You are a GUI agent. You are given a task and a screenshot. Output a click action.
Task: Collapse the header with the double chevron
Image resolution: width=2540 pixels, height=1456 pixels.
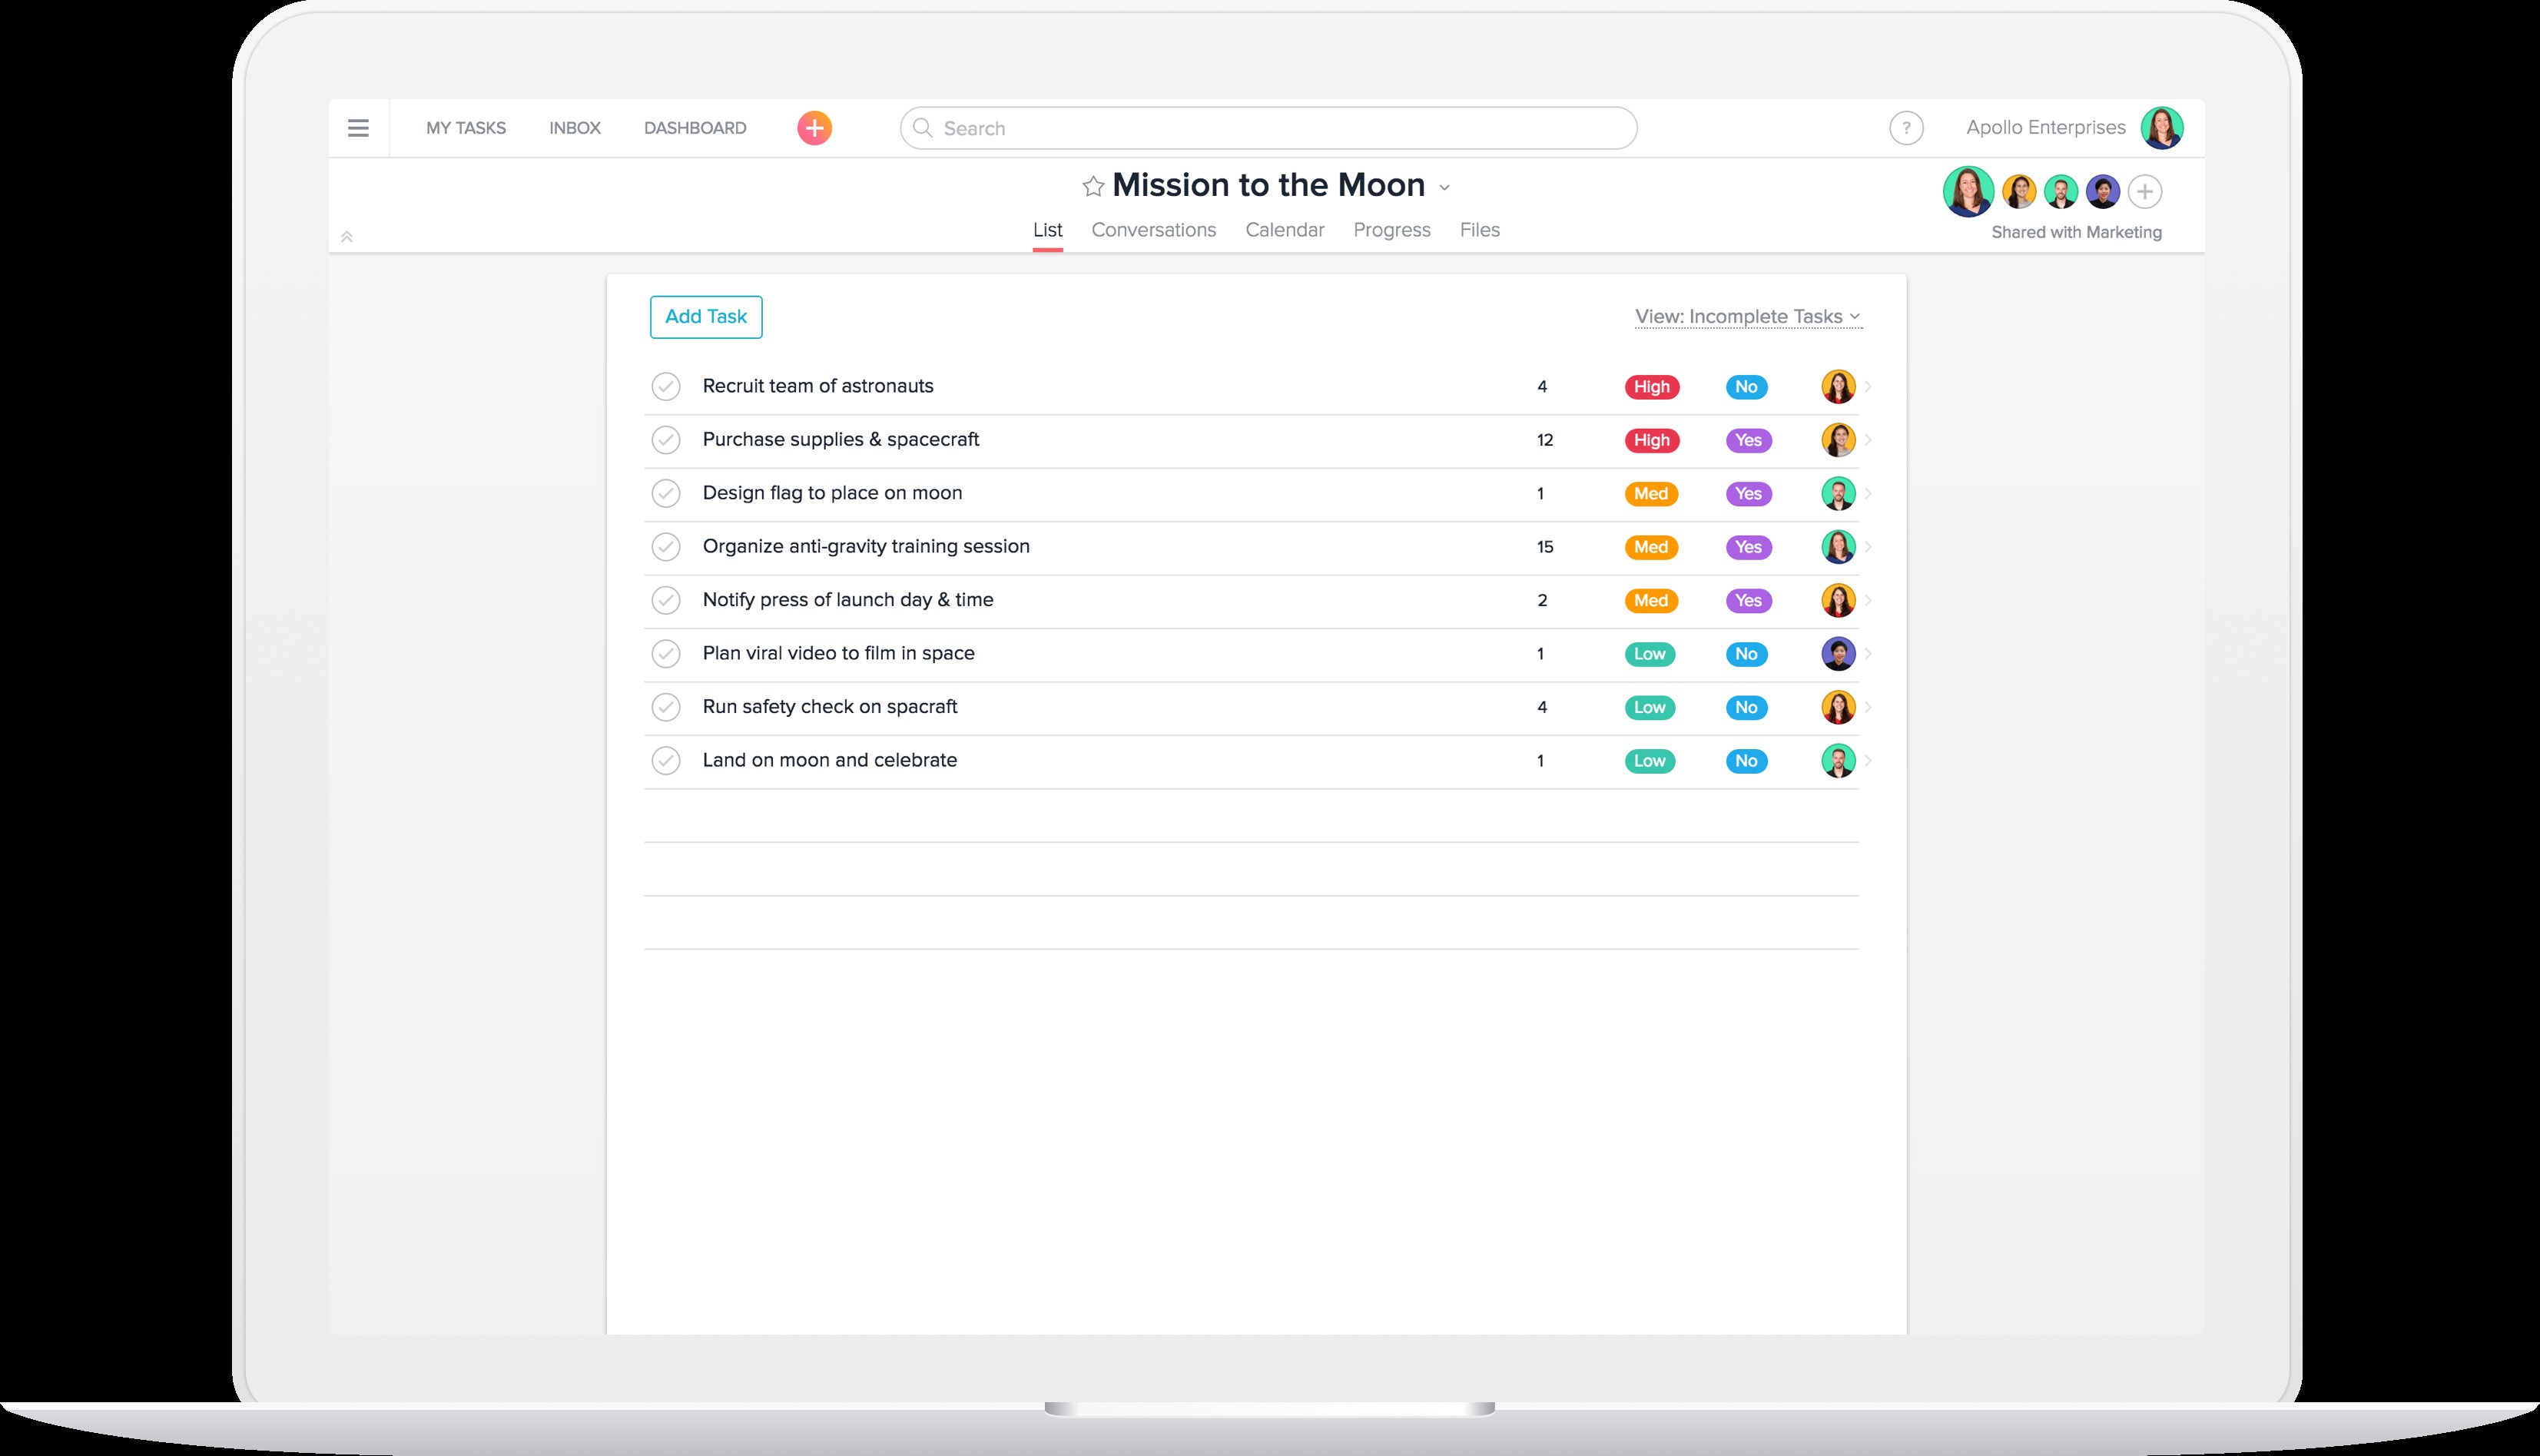point(347,236)
